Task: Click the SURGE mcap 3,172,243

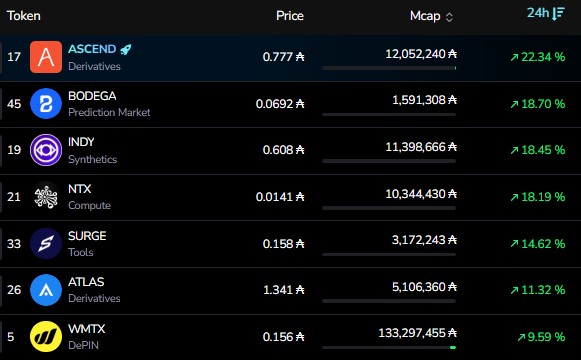Action: tap(425, 240)
